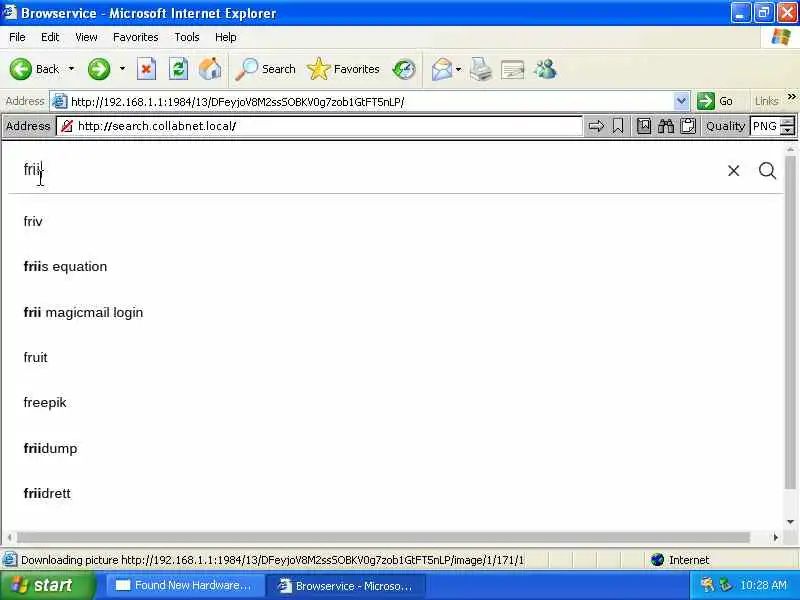Expand the Links toolbar chevron

pyautogui.click(x=791, y=96)
